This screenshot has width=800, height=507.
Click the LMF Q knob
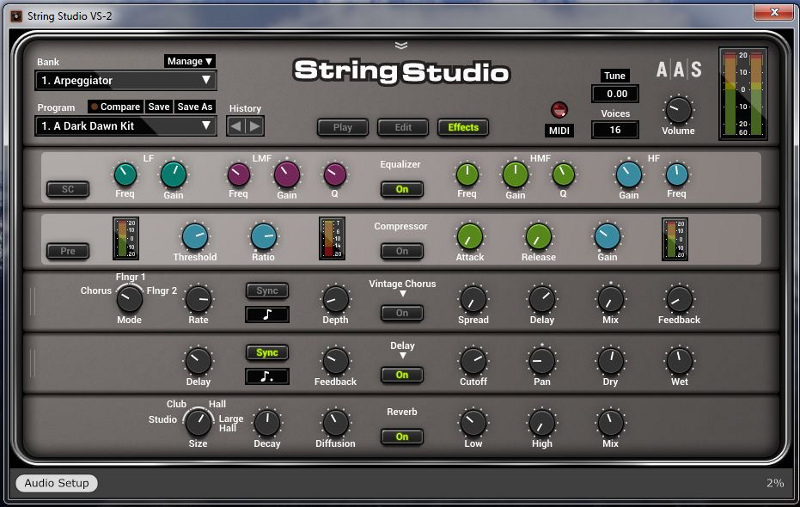pyautogui.click(x=335, y=174)
